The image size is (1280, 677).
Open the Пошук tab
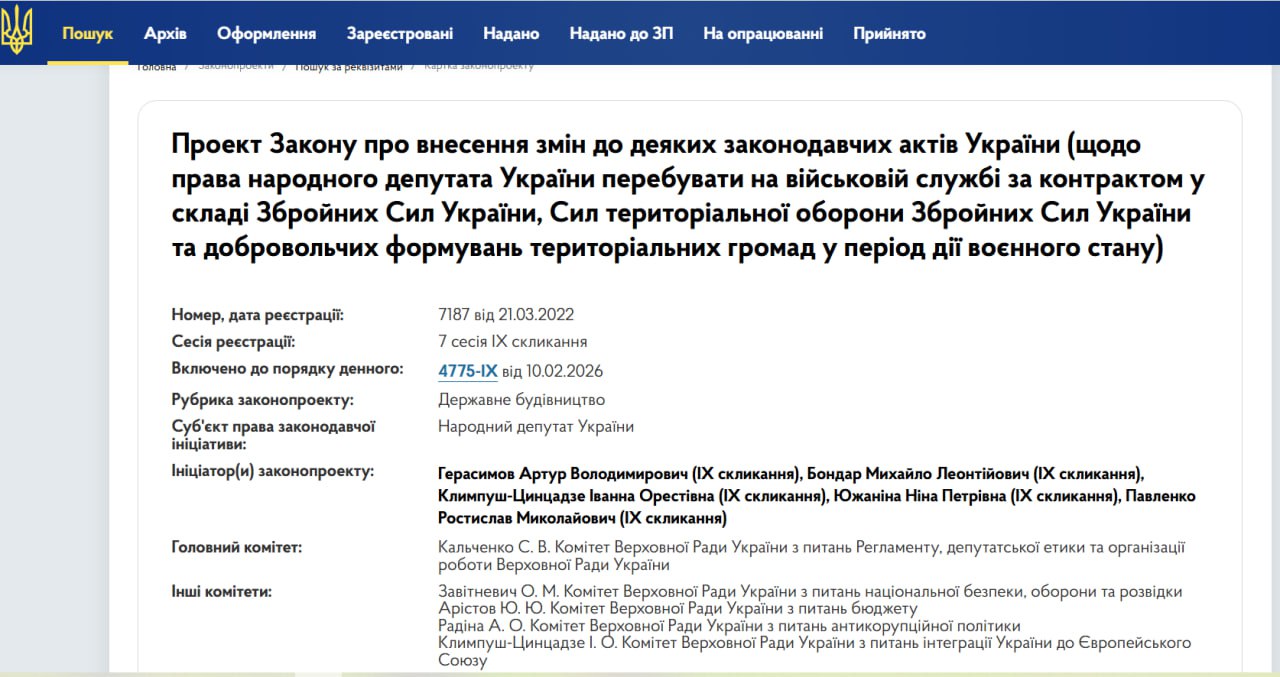[x=88, y=33]
